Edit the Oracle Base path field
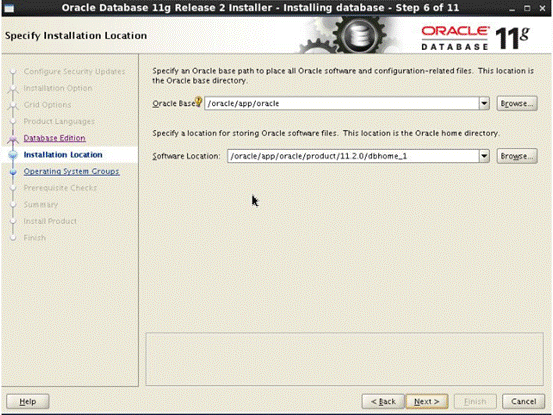553x415 pixels. click(x=342, y=103)
